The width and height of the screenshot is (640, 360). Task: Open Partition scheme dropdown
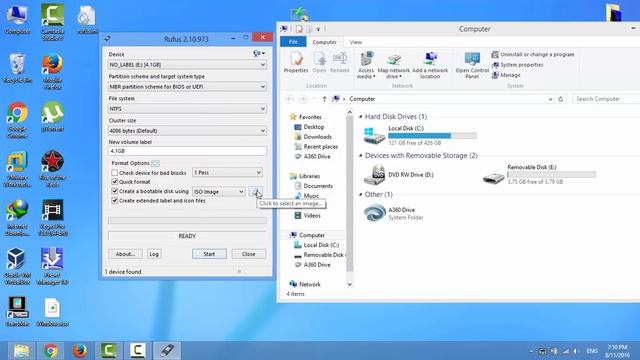187,87
